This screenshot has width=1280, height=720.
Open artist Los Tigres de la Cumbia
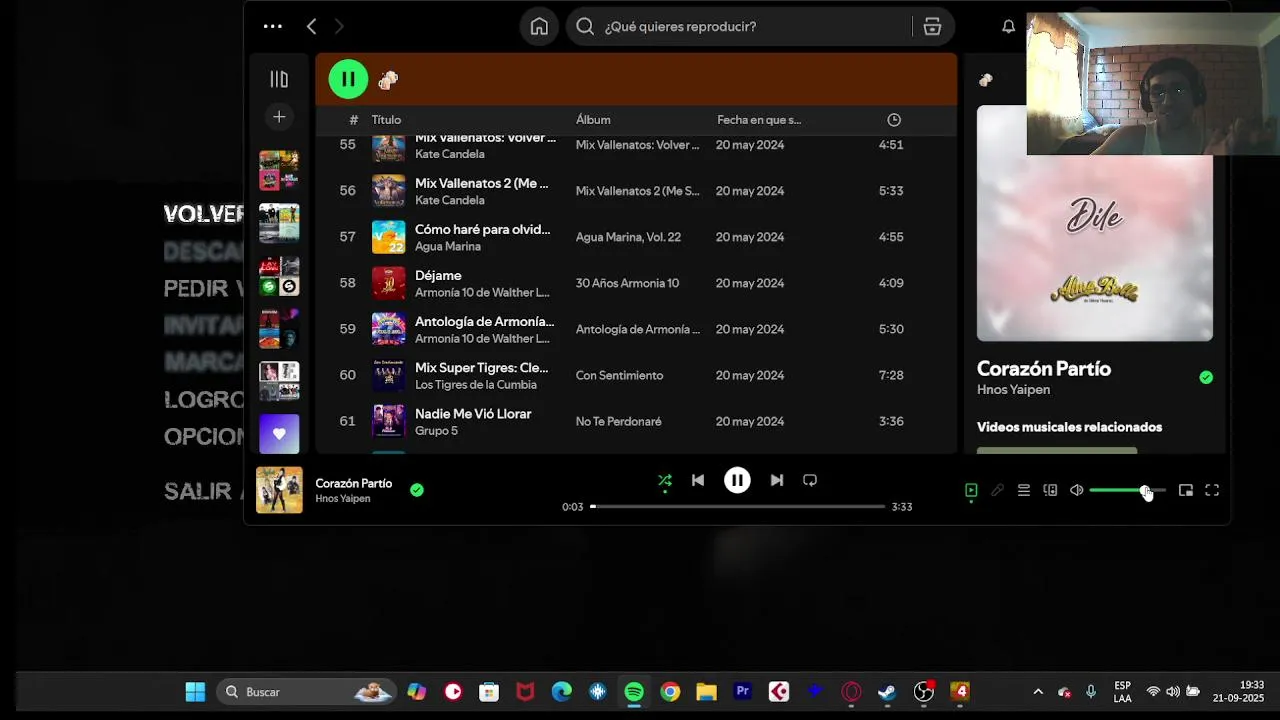(476, 385)
